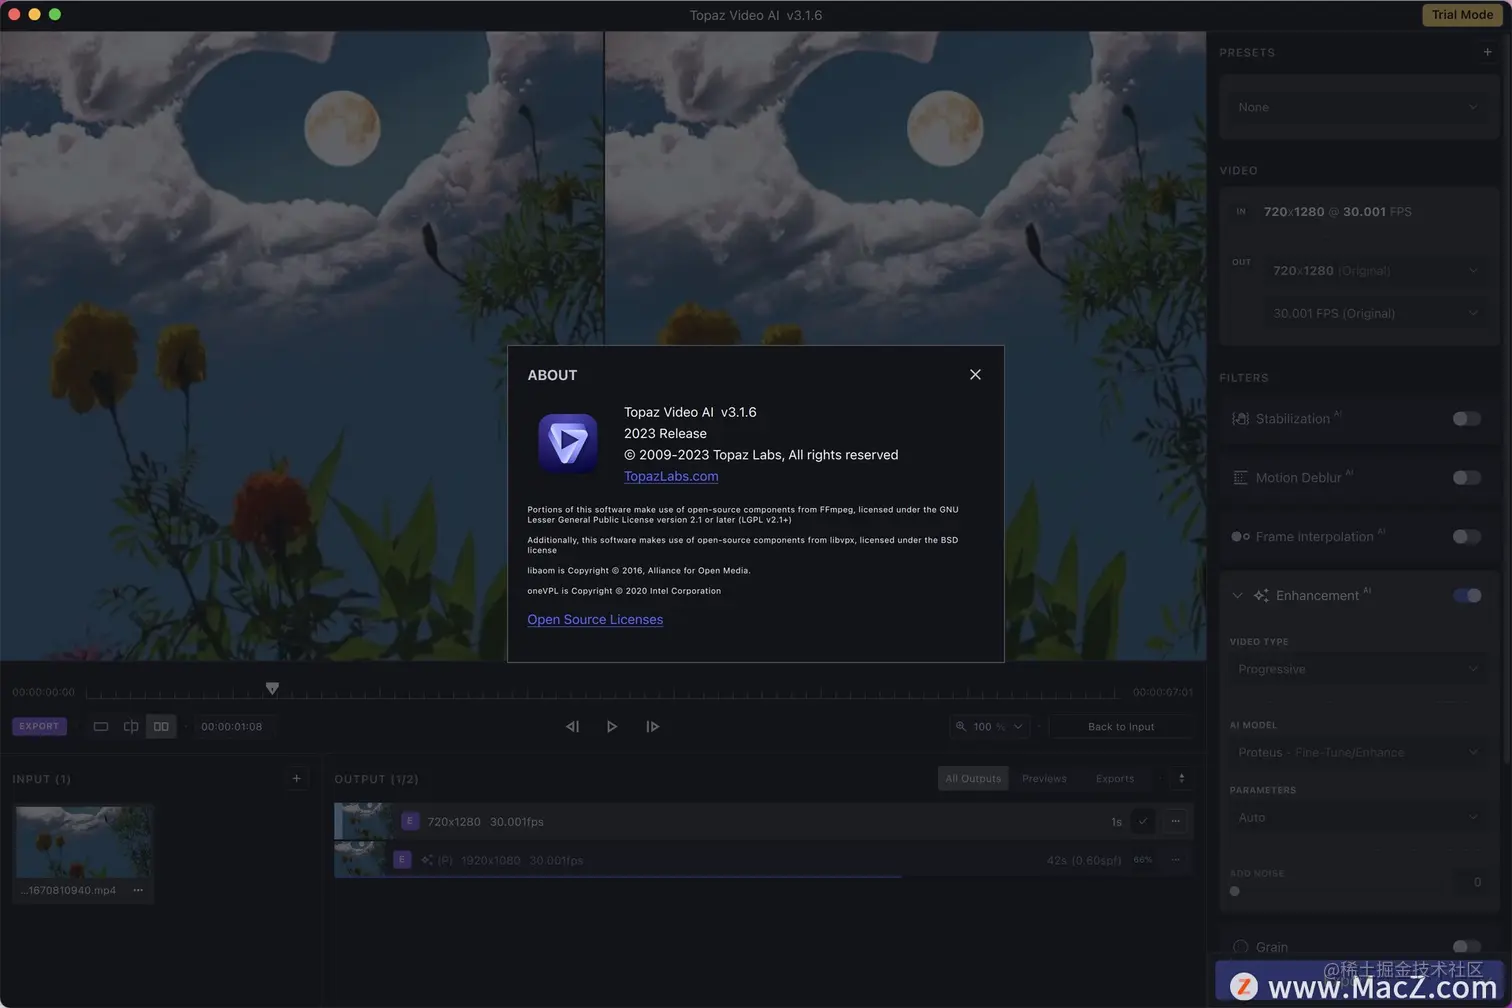The image size is (1512, 1008).
Task: Click the 720x1280 output thumbnail
Action: pyautogui.click(x=364, y=821)
